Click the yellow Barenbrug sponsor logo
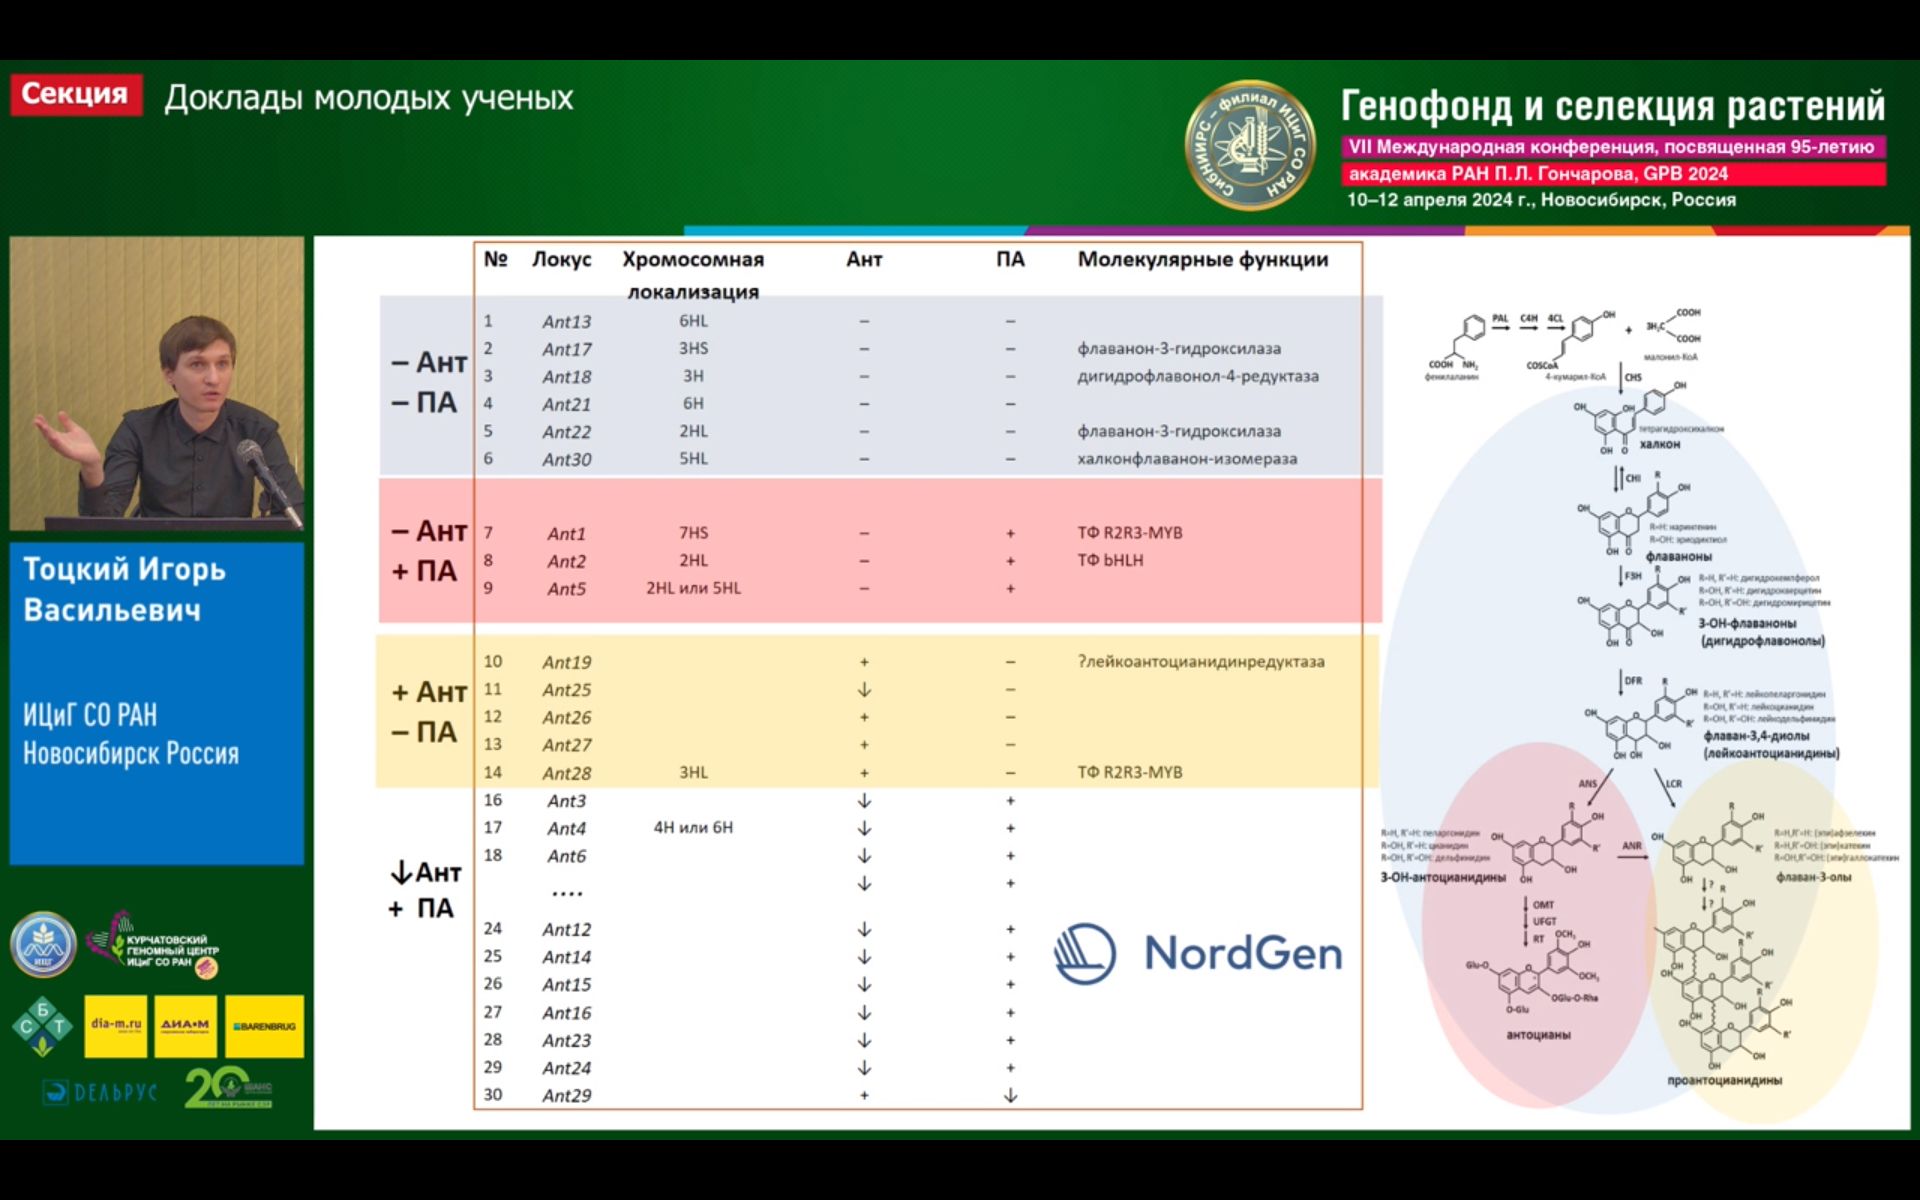This screenshot has height=1200, width=1920. tap(264, 1026)
